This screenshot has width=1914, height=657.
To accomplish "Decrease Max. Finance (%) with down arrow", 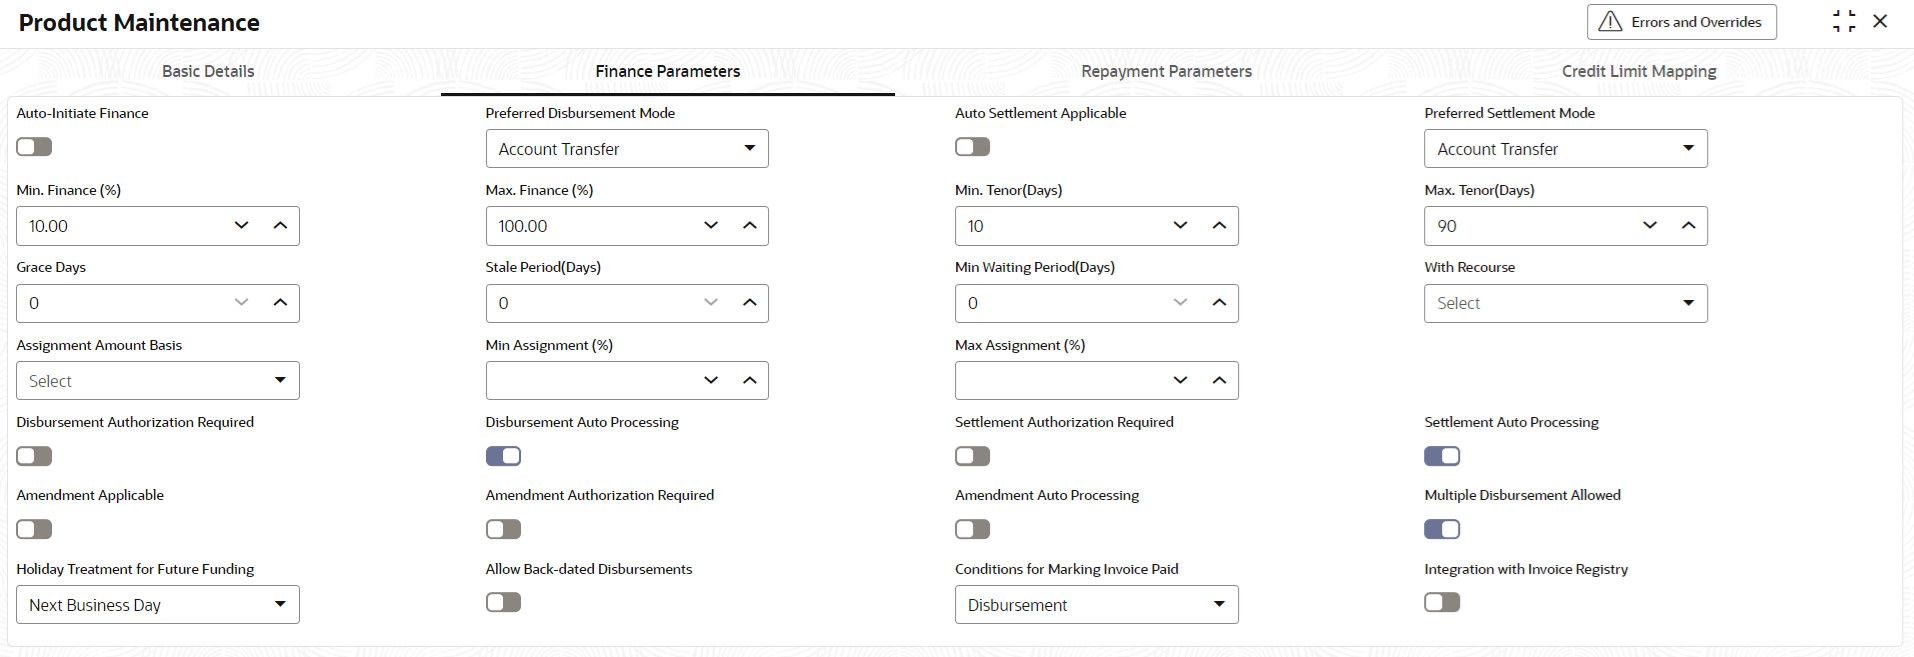I will click(x=711, y=226).
